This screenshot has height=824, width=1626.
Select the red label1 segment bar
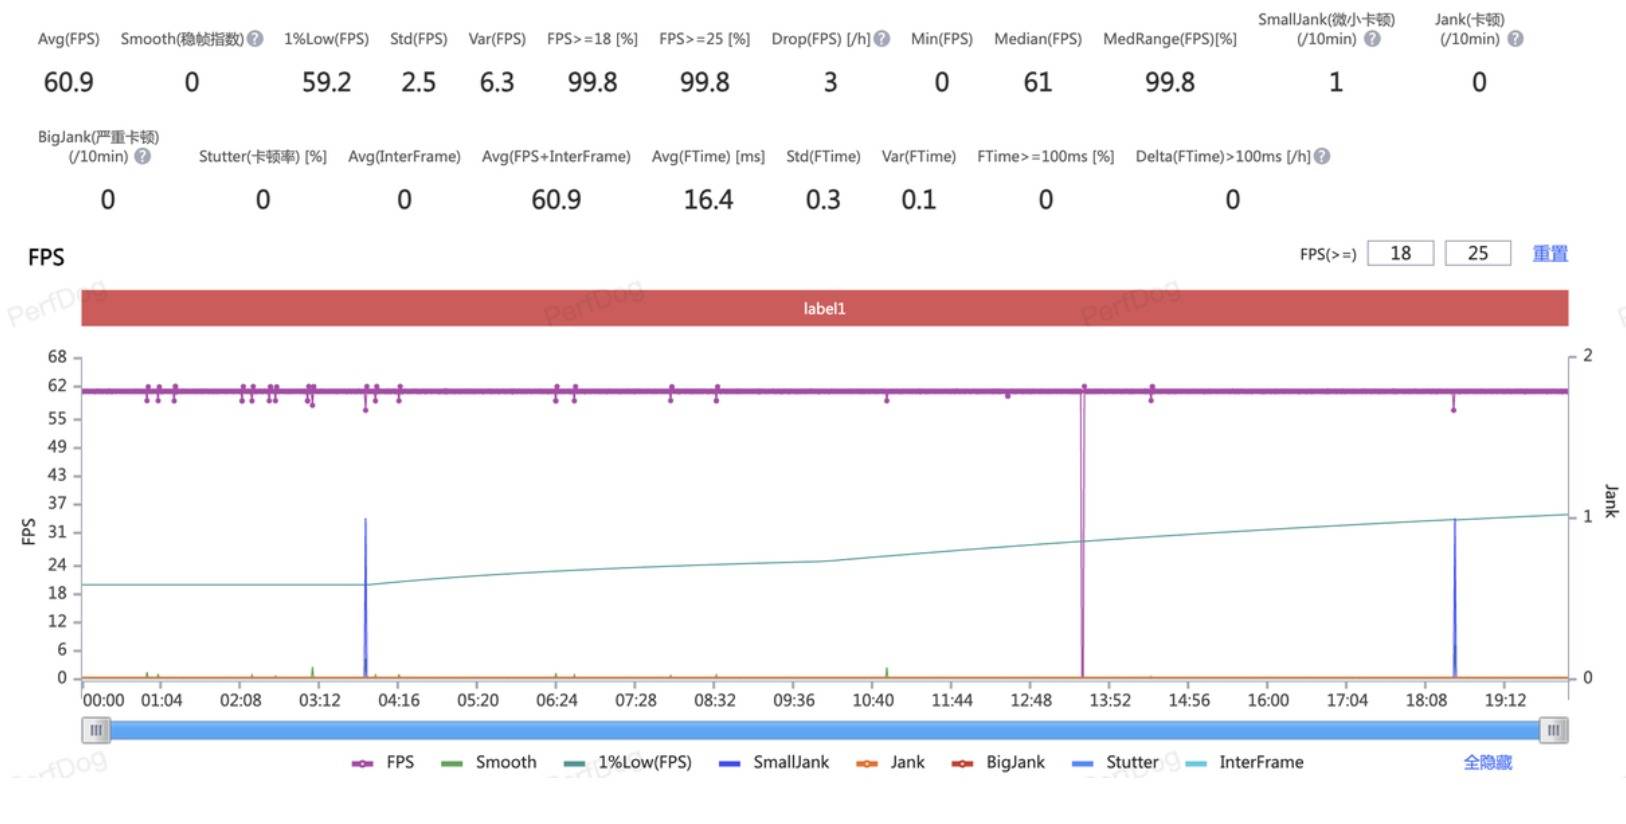[824, 308]
